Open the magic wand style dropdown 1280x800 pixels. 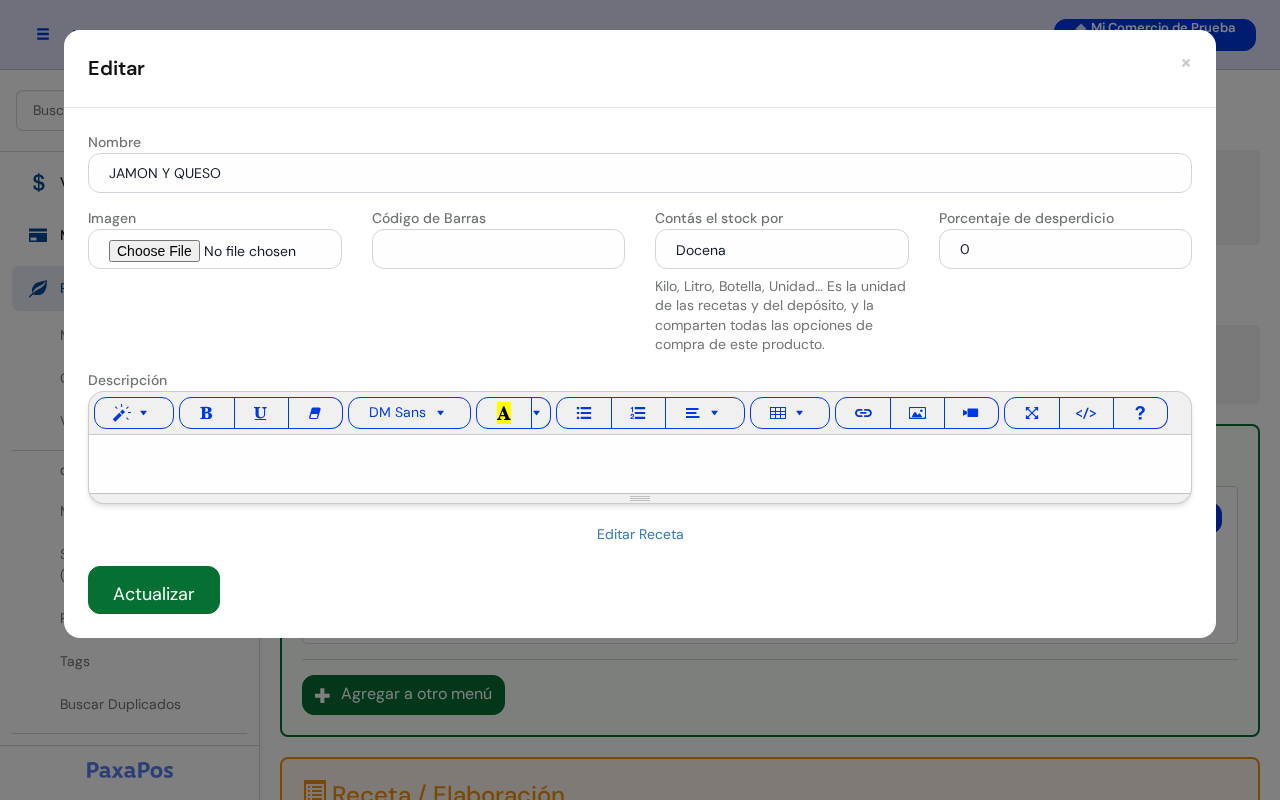tap(134, 413)
